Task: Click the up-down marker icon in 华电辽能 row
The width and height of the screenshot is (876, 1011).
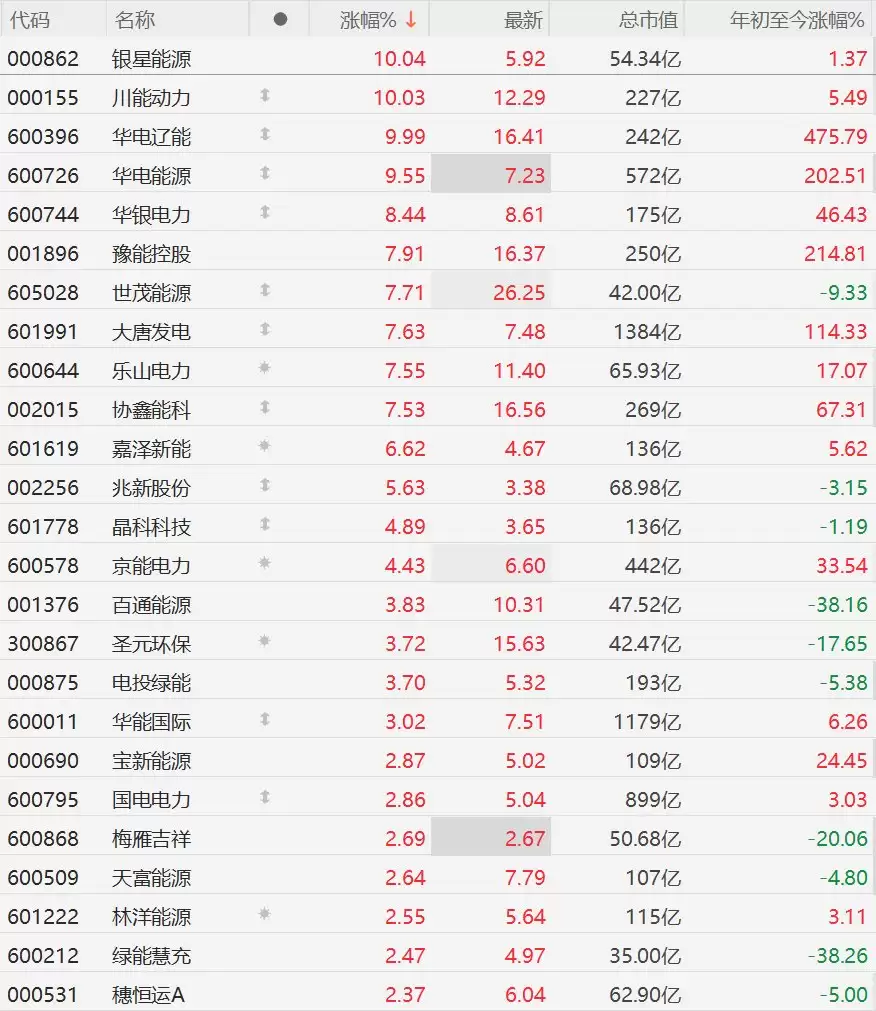Action: [265, 134]
